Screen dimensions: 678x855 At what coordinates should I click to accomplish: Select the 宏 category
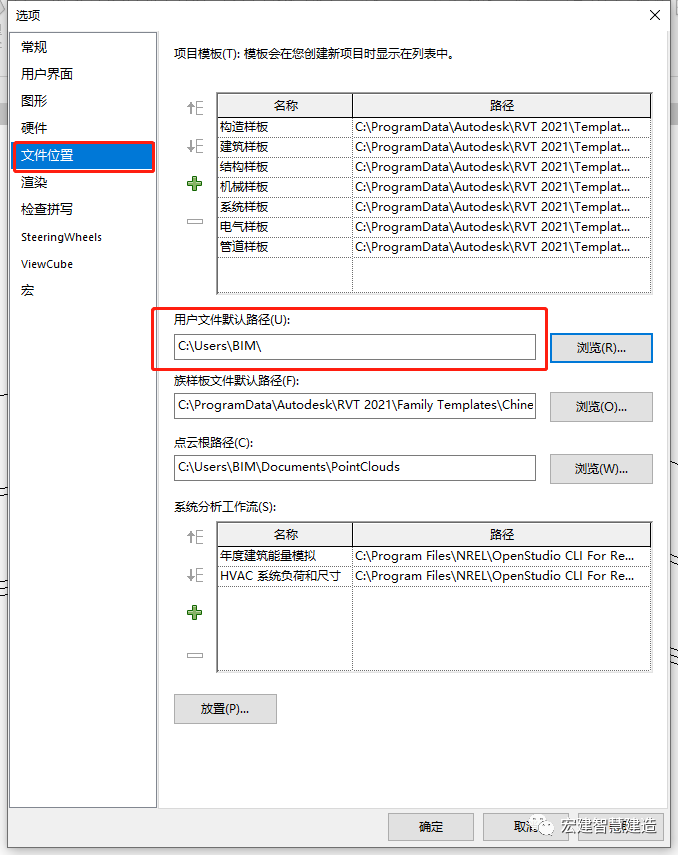click(27, 290)
